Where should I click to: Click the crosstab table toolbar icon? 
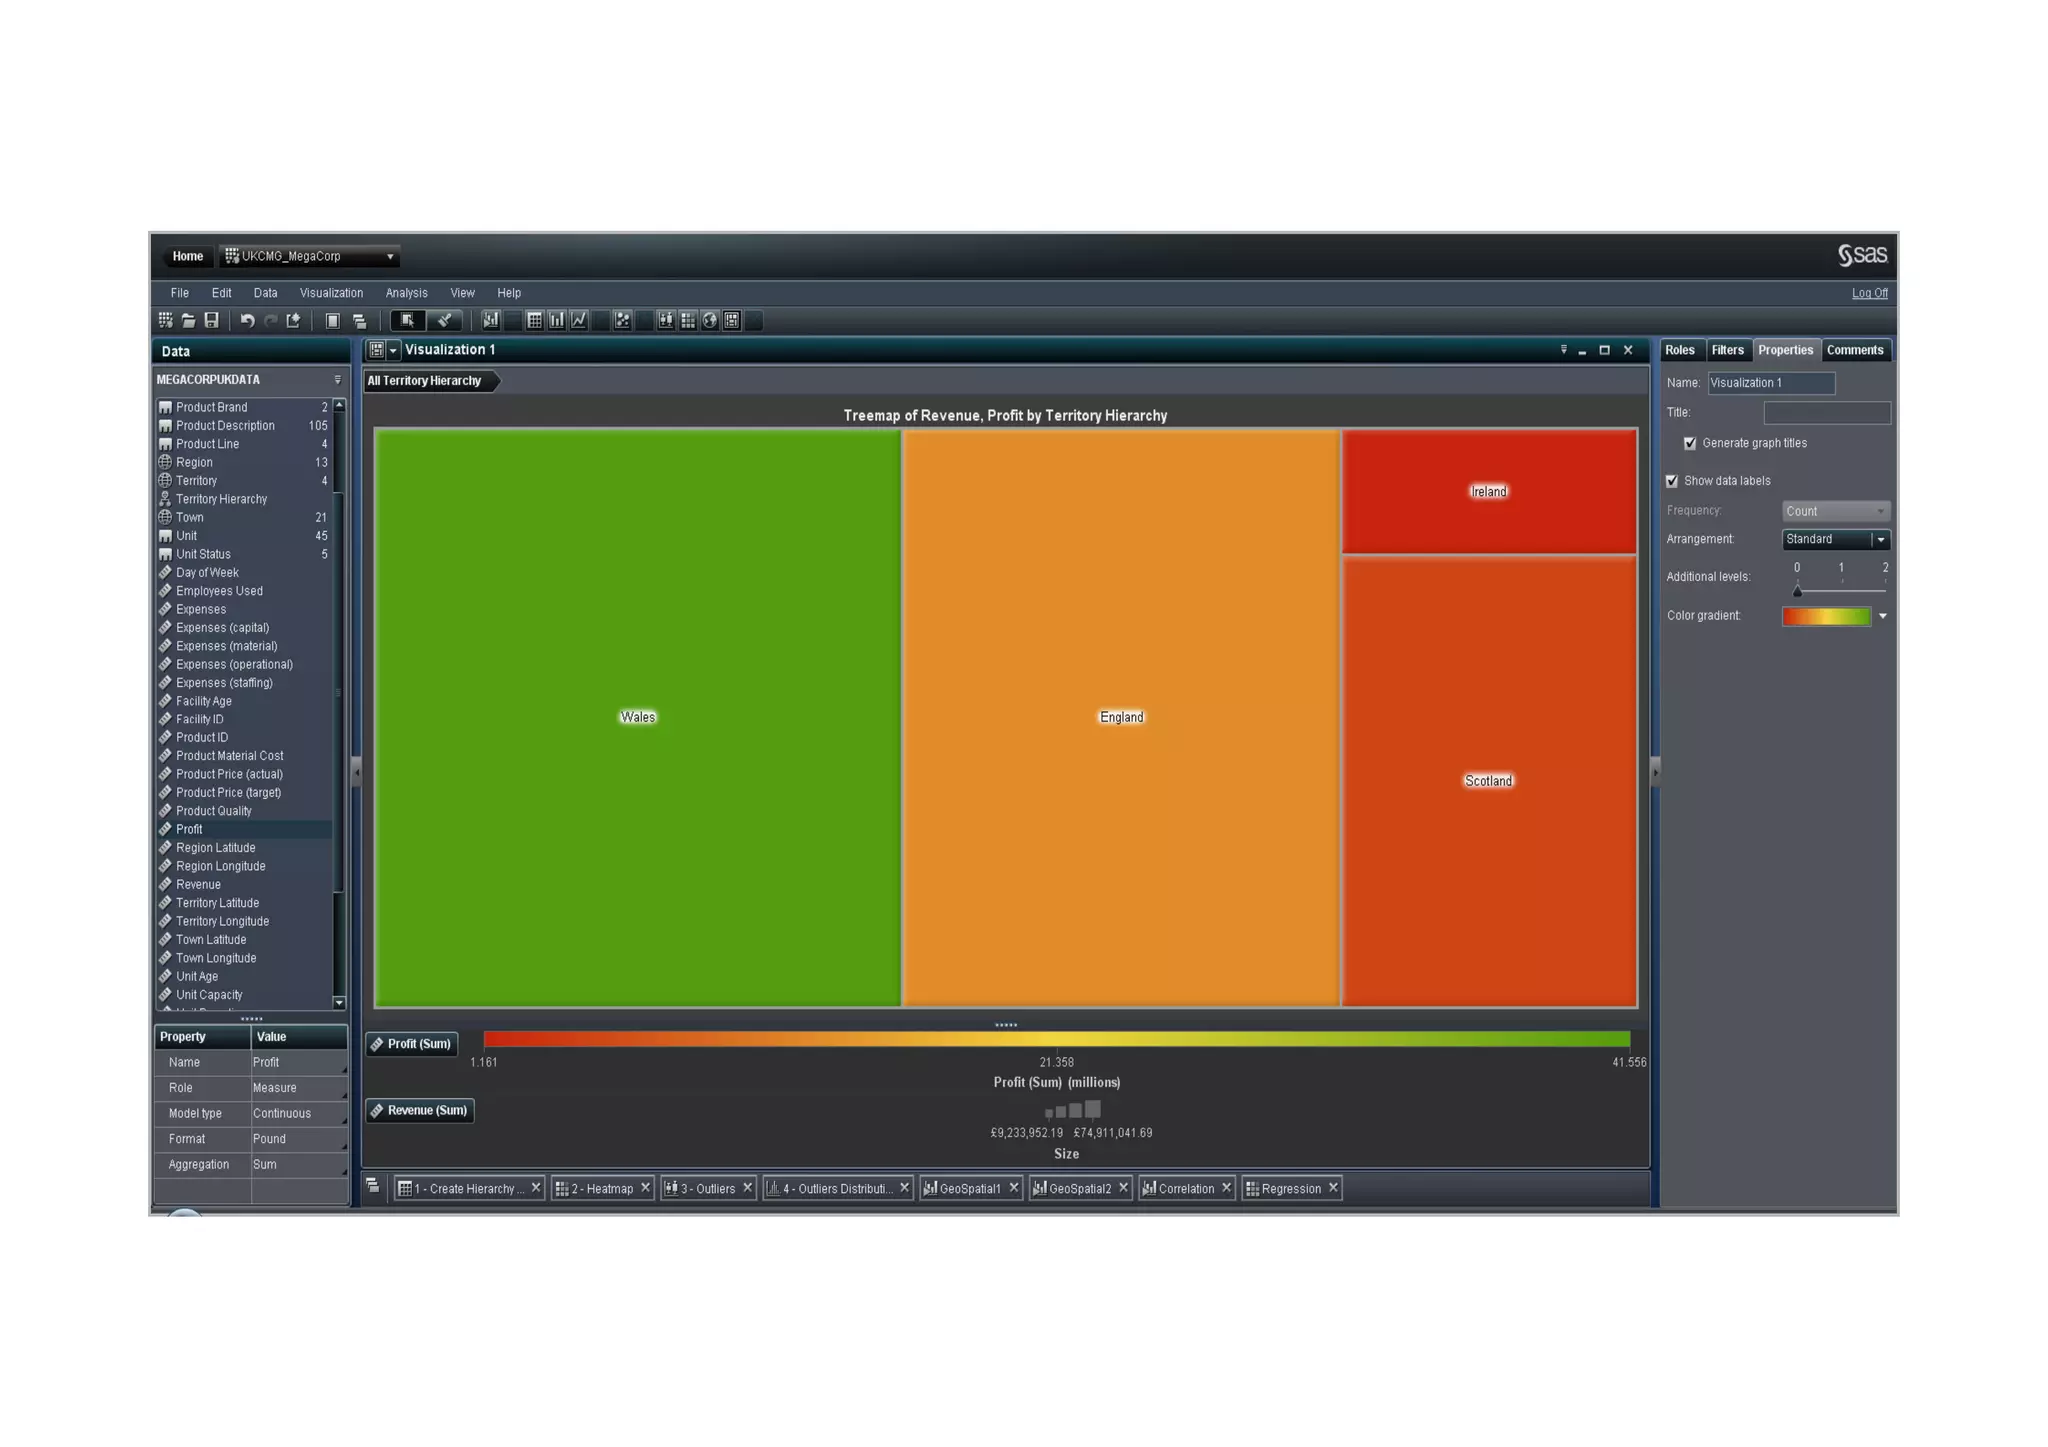pos(535,321)
